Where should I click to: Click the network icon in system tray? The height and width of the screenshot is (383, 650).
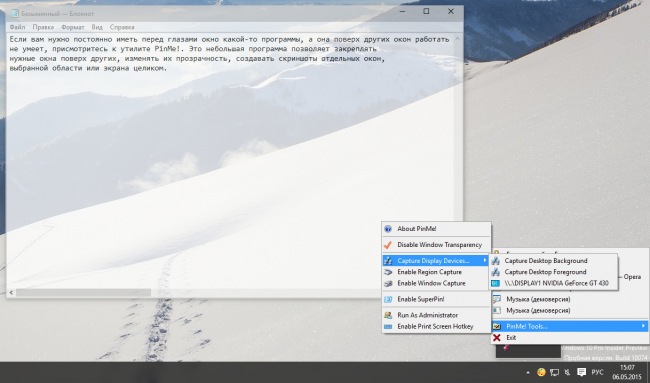coord(554,372)
